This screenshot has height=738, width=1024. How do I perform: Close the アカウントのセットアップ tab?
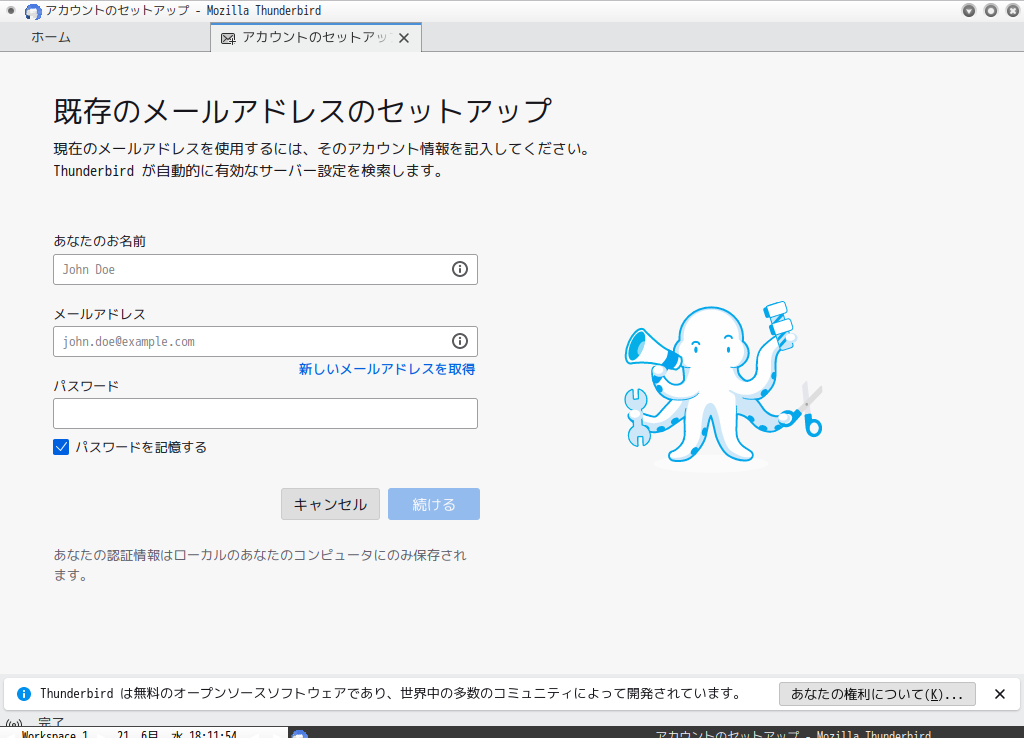click(404, 38)
